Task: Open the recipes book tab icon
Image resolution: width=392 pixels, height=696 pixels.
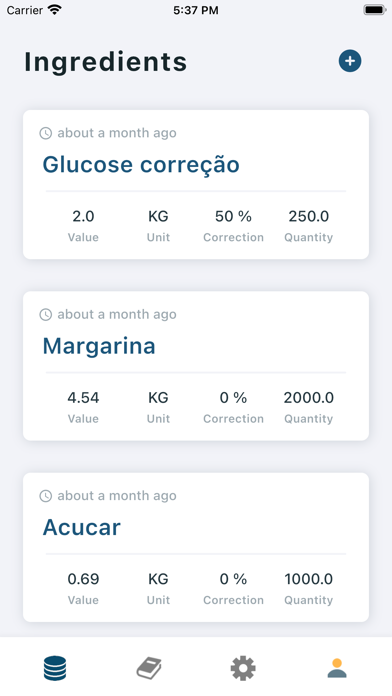Action: [149, 668]
